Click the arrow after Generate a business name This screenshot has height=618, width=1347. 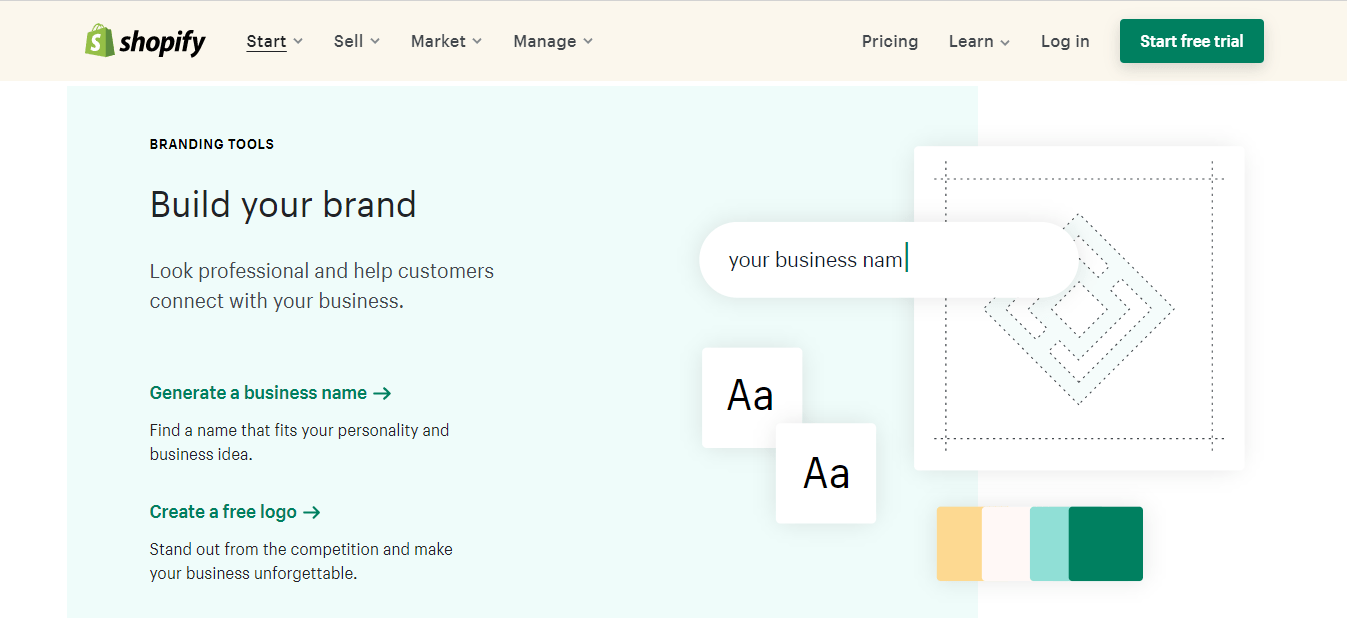(x=381, y=394)
